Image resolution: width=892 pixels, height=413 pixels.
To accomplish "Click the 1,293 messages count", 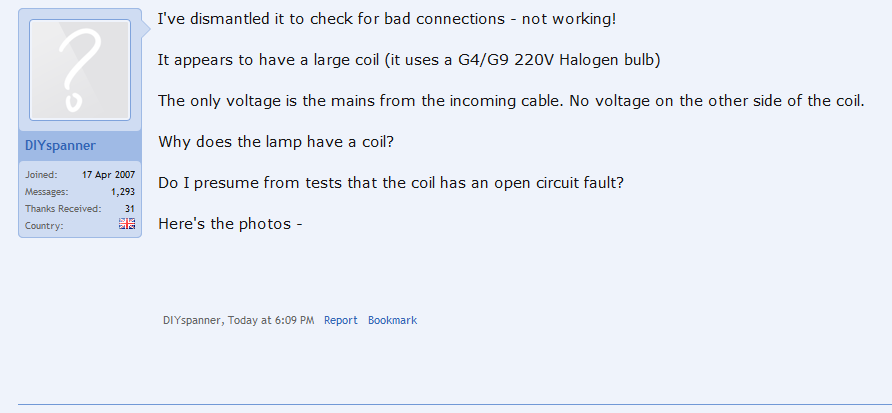I will coord(122,192).
